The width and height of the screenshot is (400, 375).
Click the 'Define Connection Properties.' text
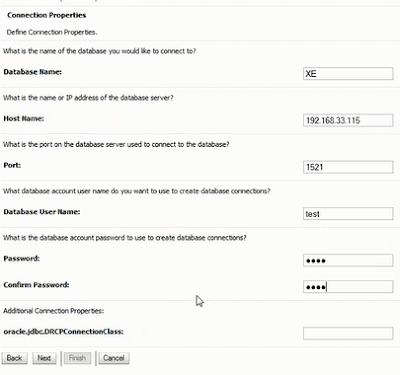click(52, 32)
